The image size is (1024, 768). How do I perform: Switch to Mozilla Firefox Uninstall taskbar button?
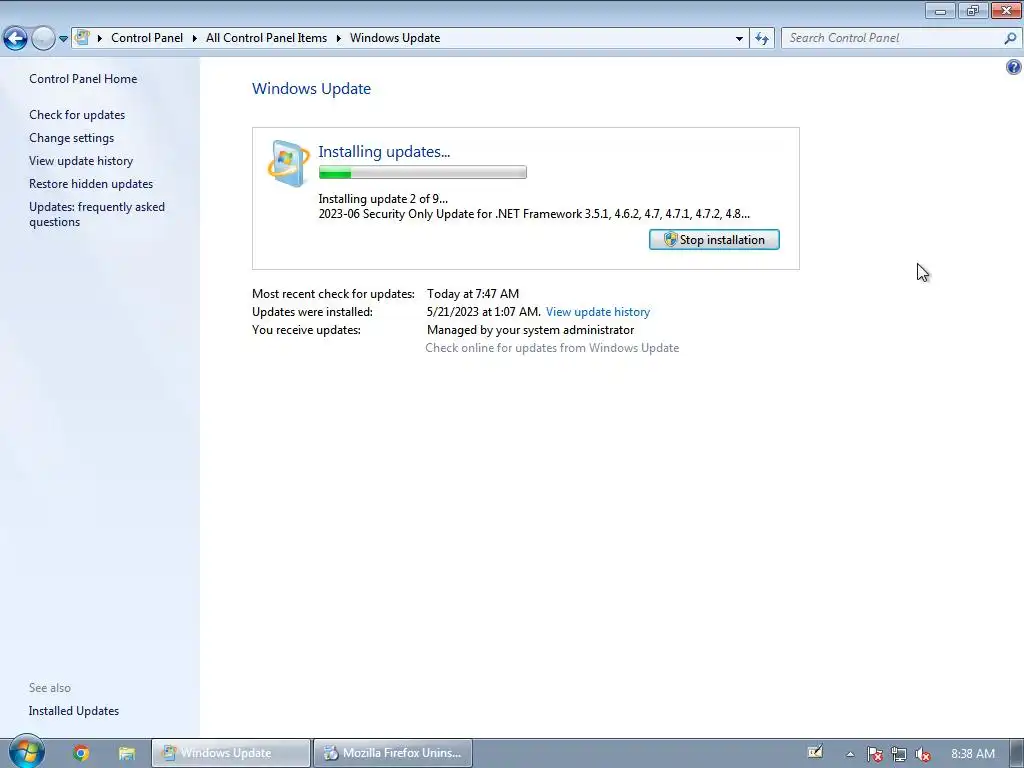[392, 753]
